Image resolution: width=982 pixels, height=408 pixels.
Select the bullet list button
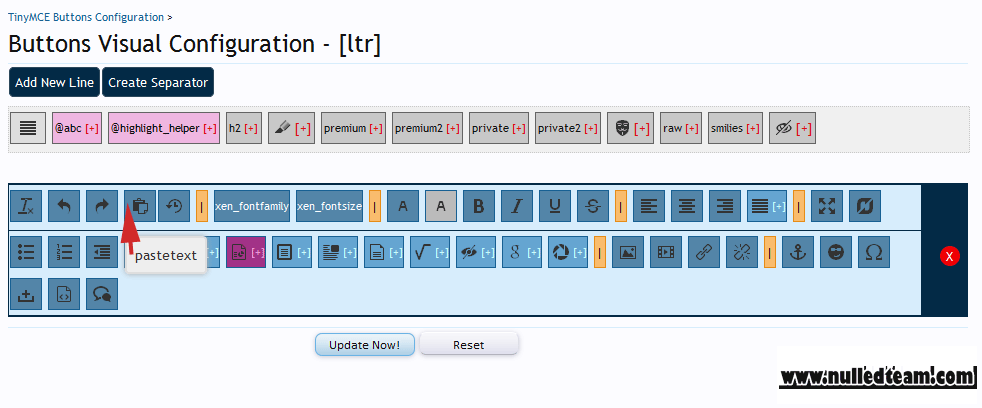click(26, 252)
